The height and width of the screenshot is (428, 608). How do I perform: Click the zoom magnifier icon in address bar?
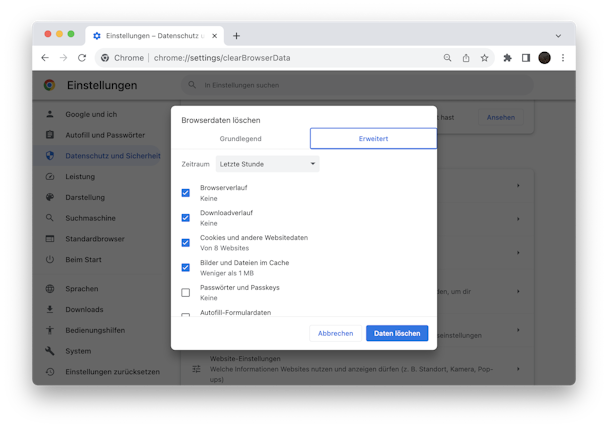[x=447, y=58]
